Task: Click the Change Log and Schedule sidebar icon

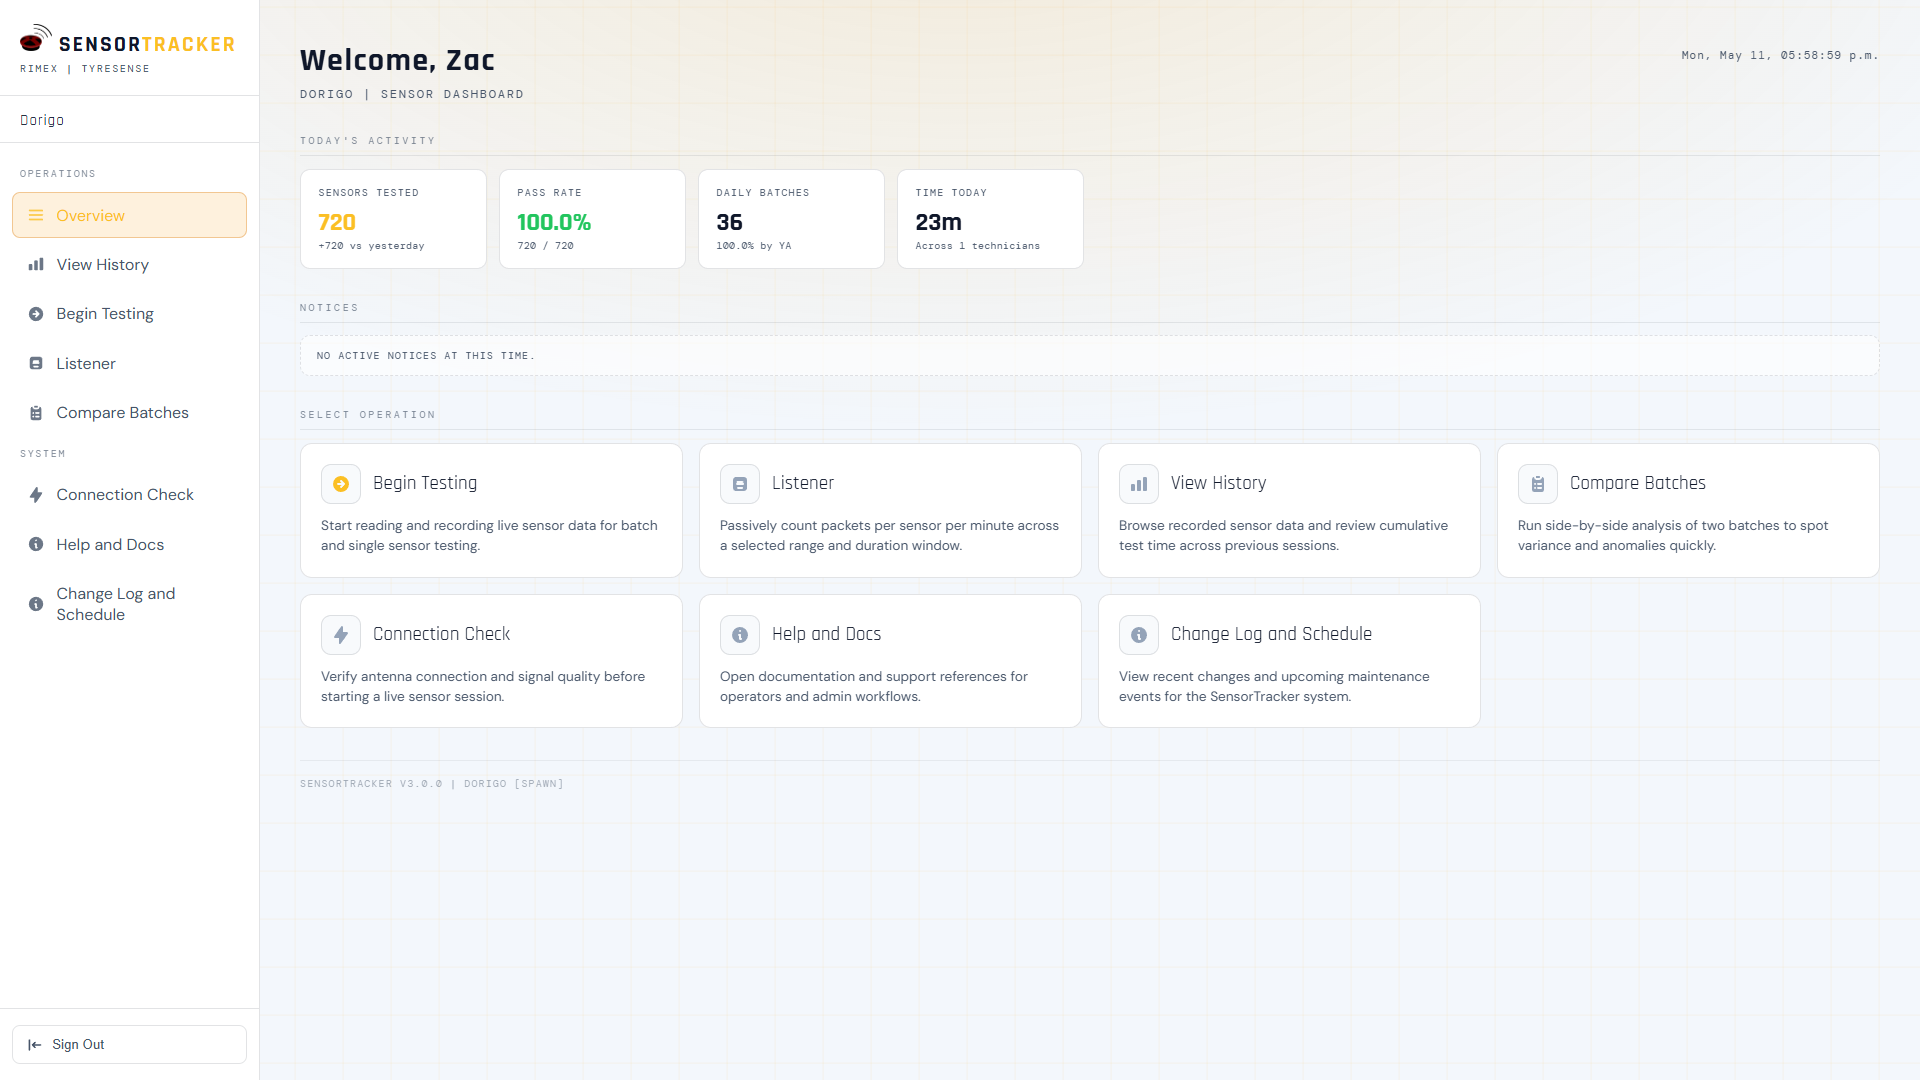Action: tap(36, 604)
